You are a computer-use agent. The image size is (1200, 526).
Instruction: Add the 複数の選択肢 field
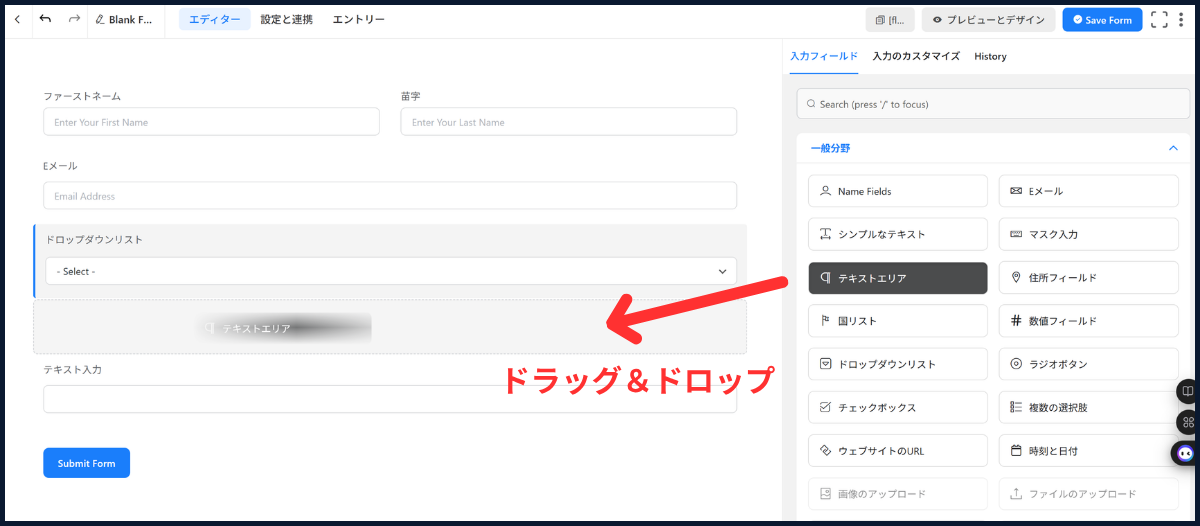click(x=1088, y=407)
